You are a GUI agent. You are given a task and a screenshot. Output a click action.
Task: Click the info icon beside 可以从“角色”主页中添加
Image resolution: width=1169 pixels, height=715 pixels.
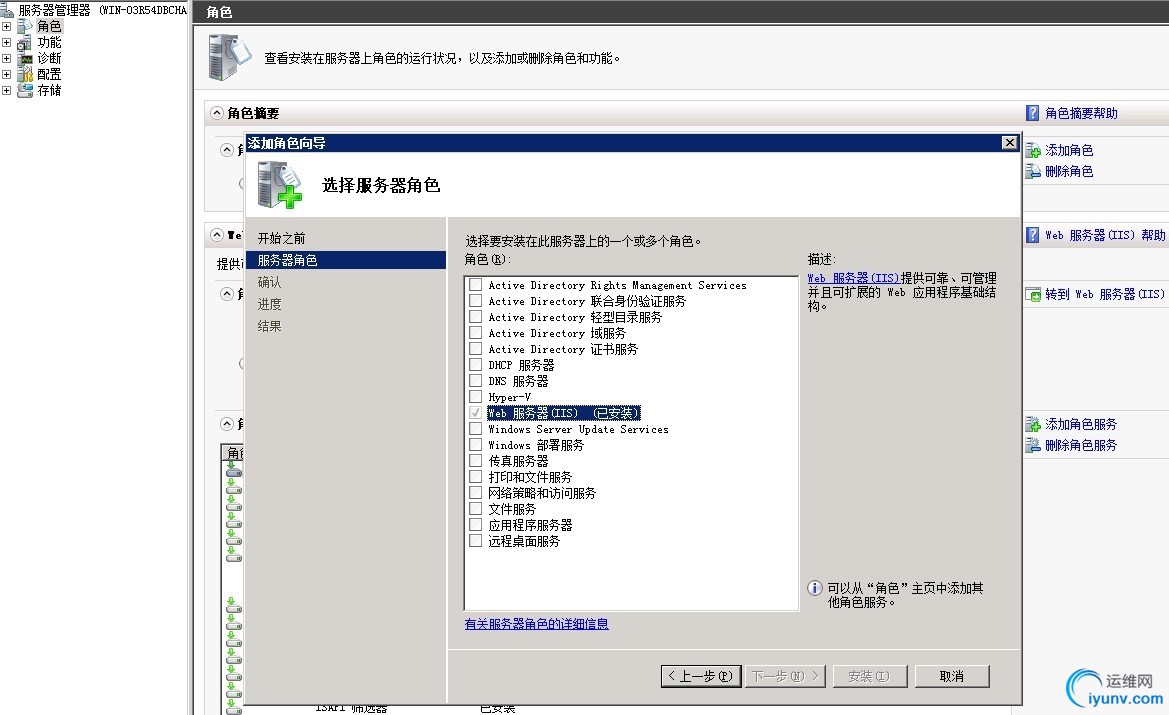815,588
